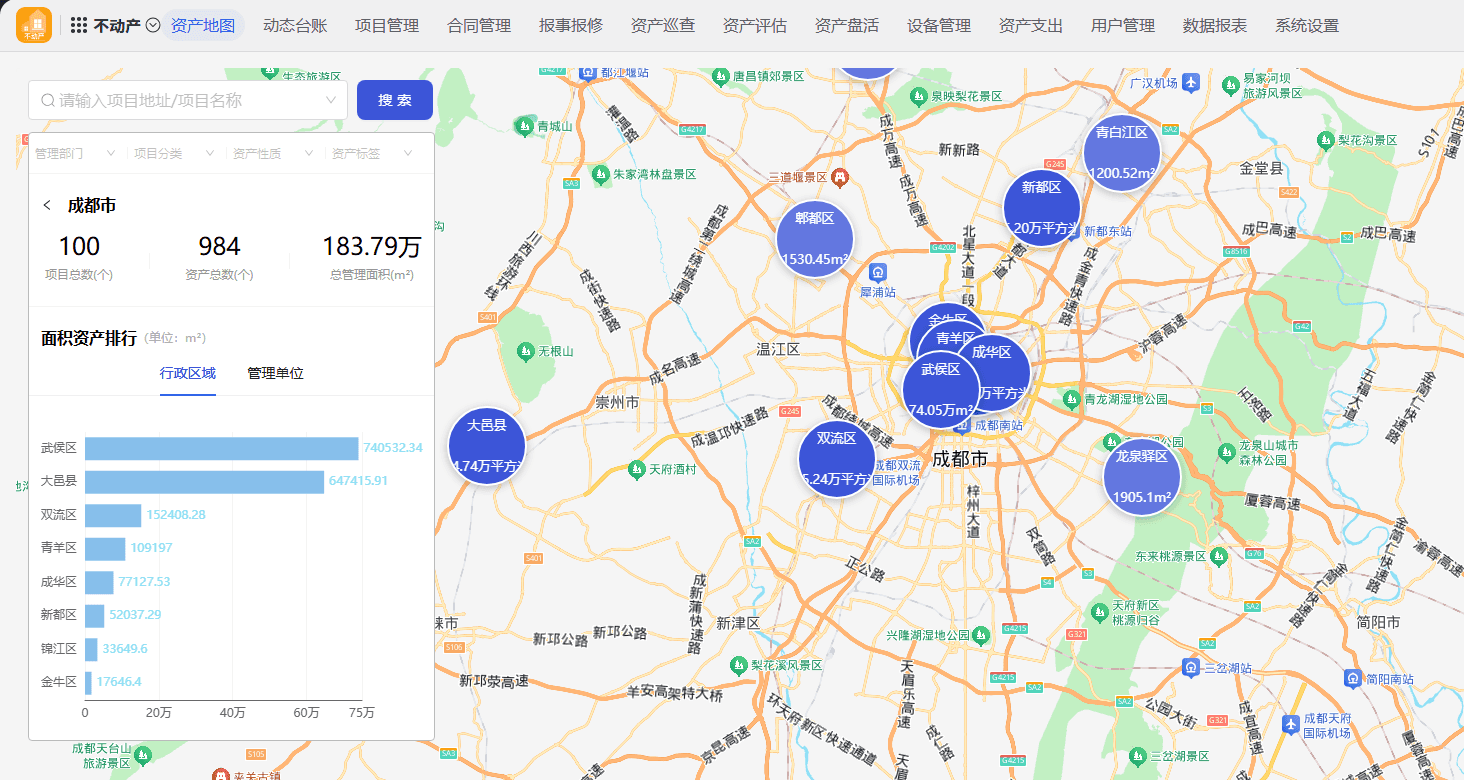
Task: Click 简阳南站 station icon
Action: pyautogui.click(x=1353, y=678)
